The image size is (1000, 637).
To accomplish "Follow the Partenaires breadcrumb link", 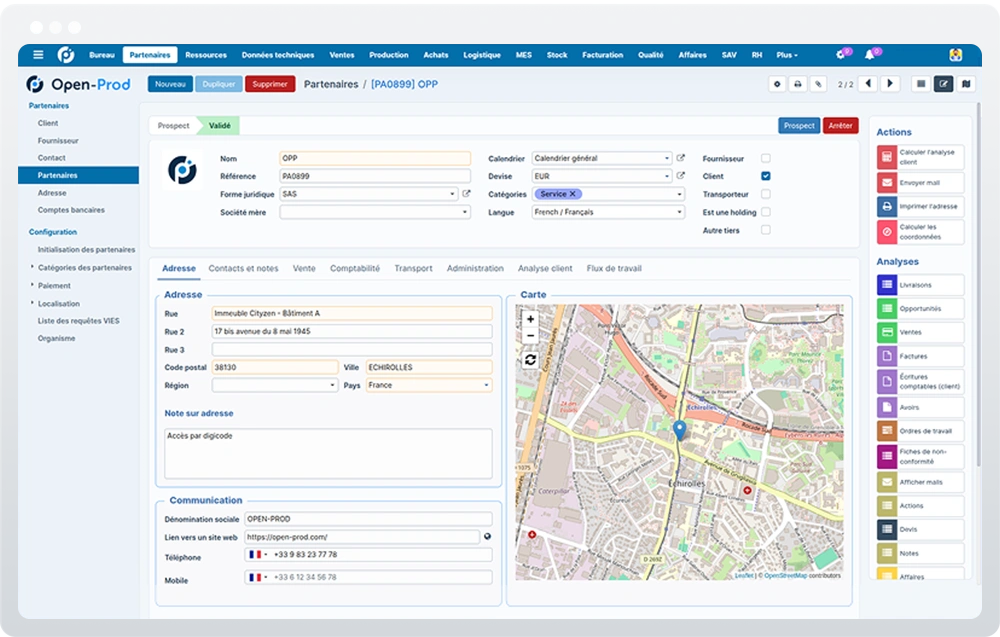I will 331,84.
